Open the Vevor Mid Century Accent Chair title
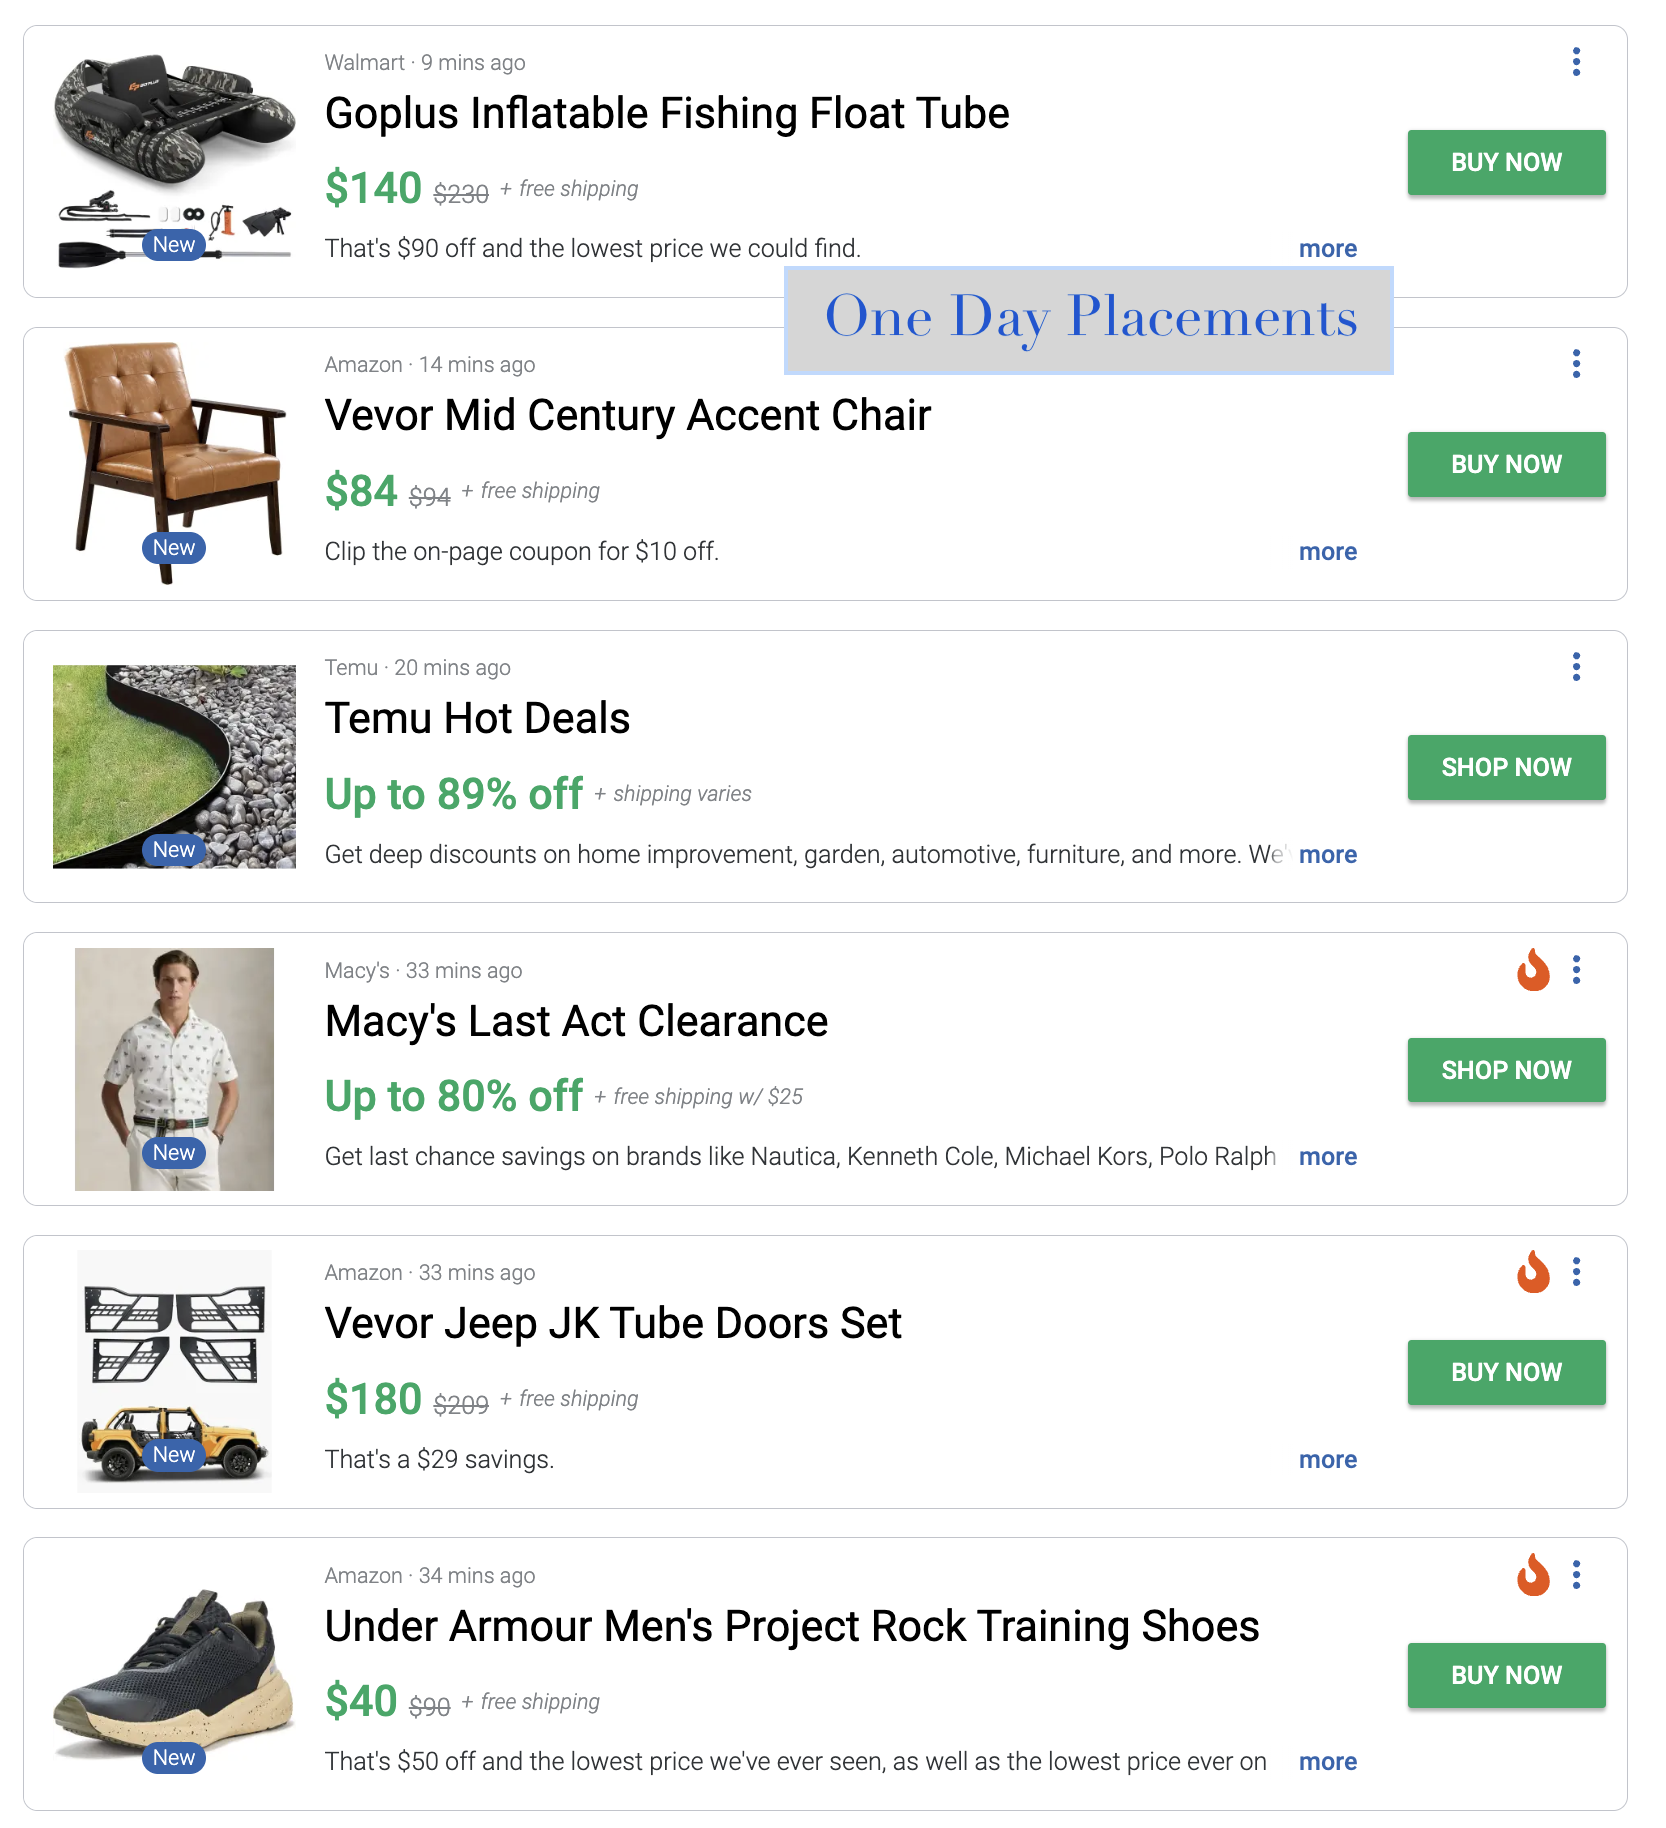 [x=627, y=416]
